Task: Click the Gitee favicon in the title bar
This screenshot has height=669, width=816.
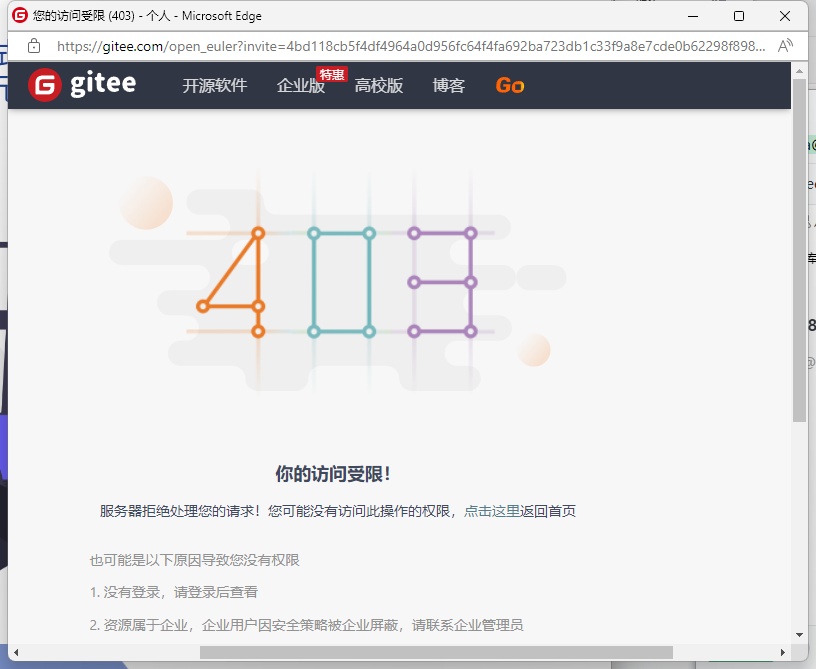Action: [19, 16]
